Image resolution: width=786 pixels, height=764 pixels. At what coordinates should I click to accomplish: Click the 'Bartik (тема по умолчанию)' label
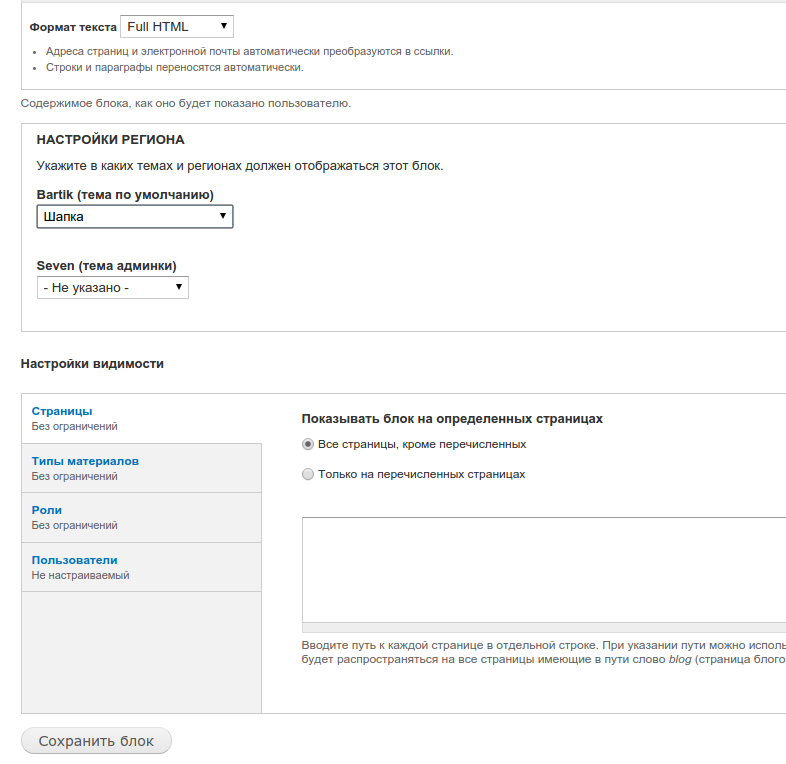pos(125,194)
